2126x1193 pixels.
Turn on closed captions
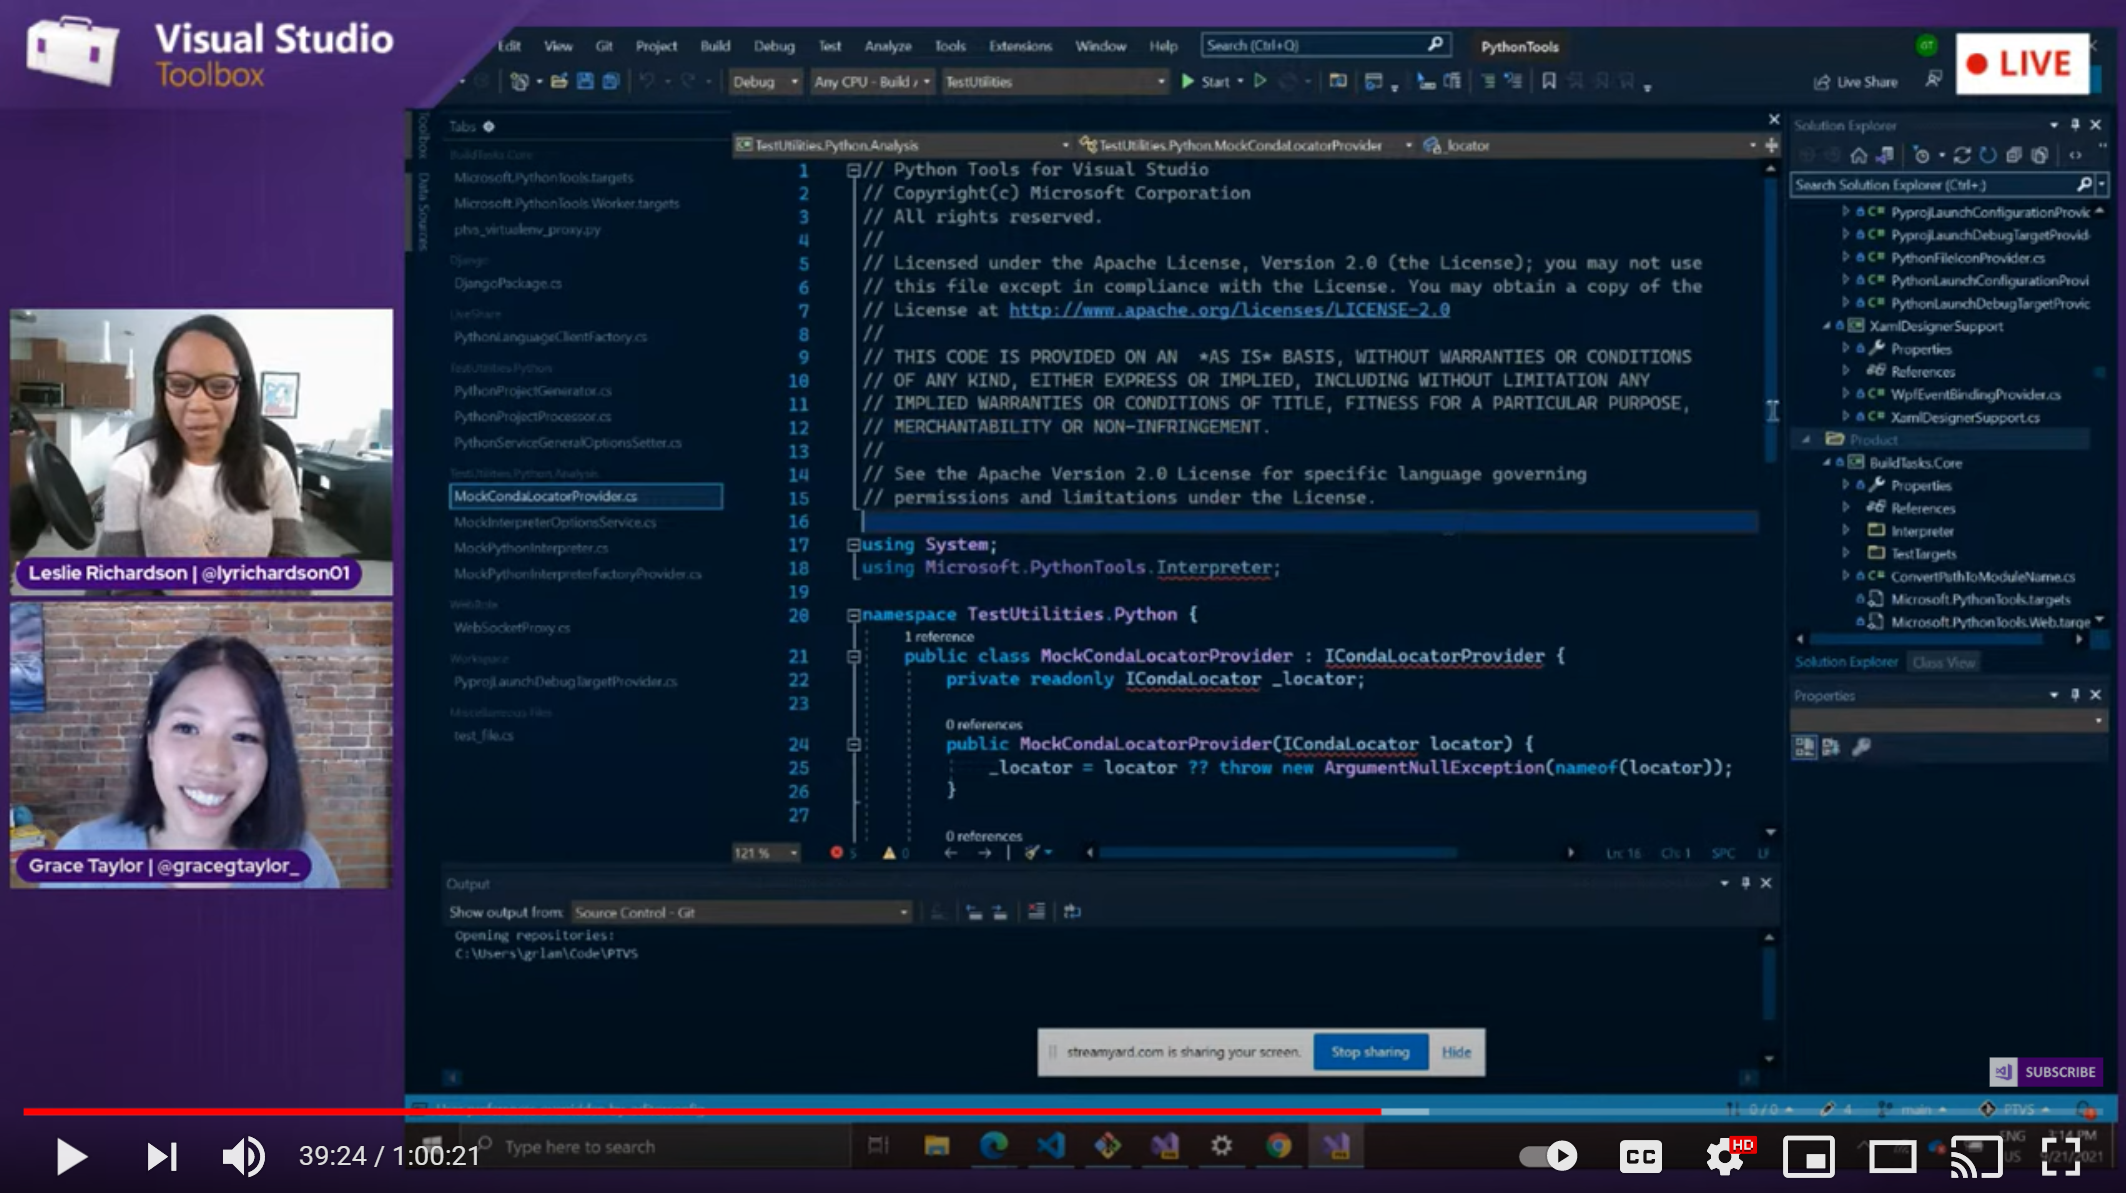[x=1641, y=1157]
